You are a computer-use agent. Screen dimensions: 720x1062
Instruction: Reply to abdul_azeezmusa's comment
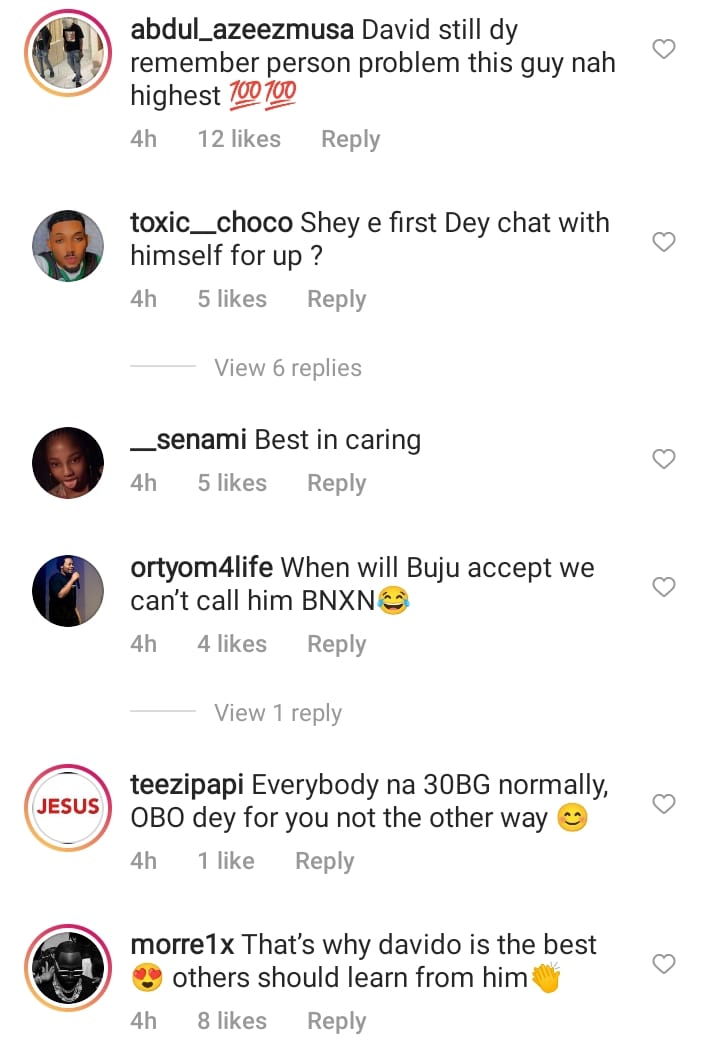(x=350, y=139)
